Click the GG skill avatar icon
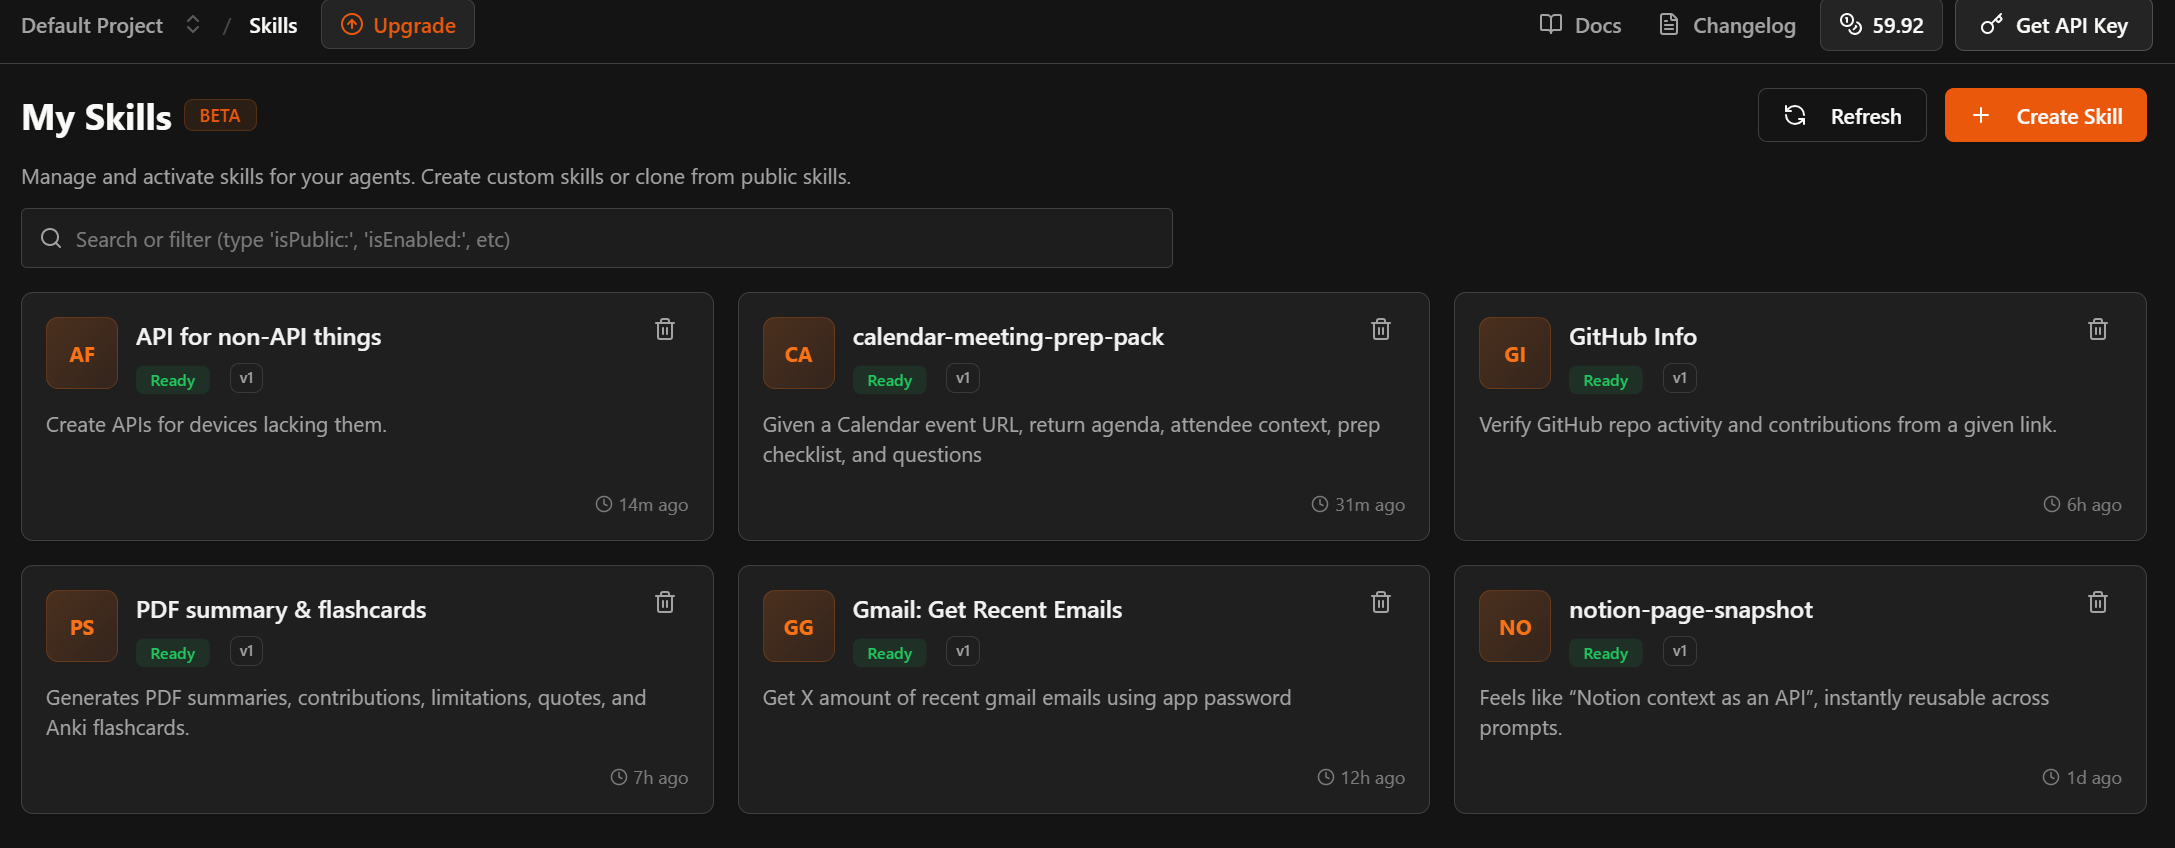This screenshot has width=2175, height=848. click(798, 627)
